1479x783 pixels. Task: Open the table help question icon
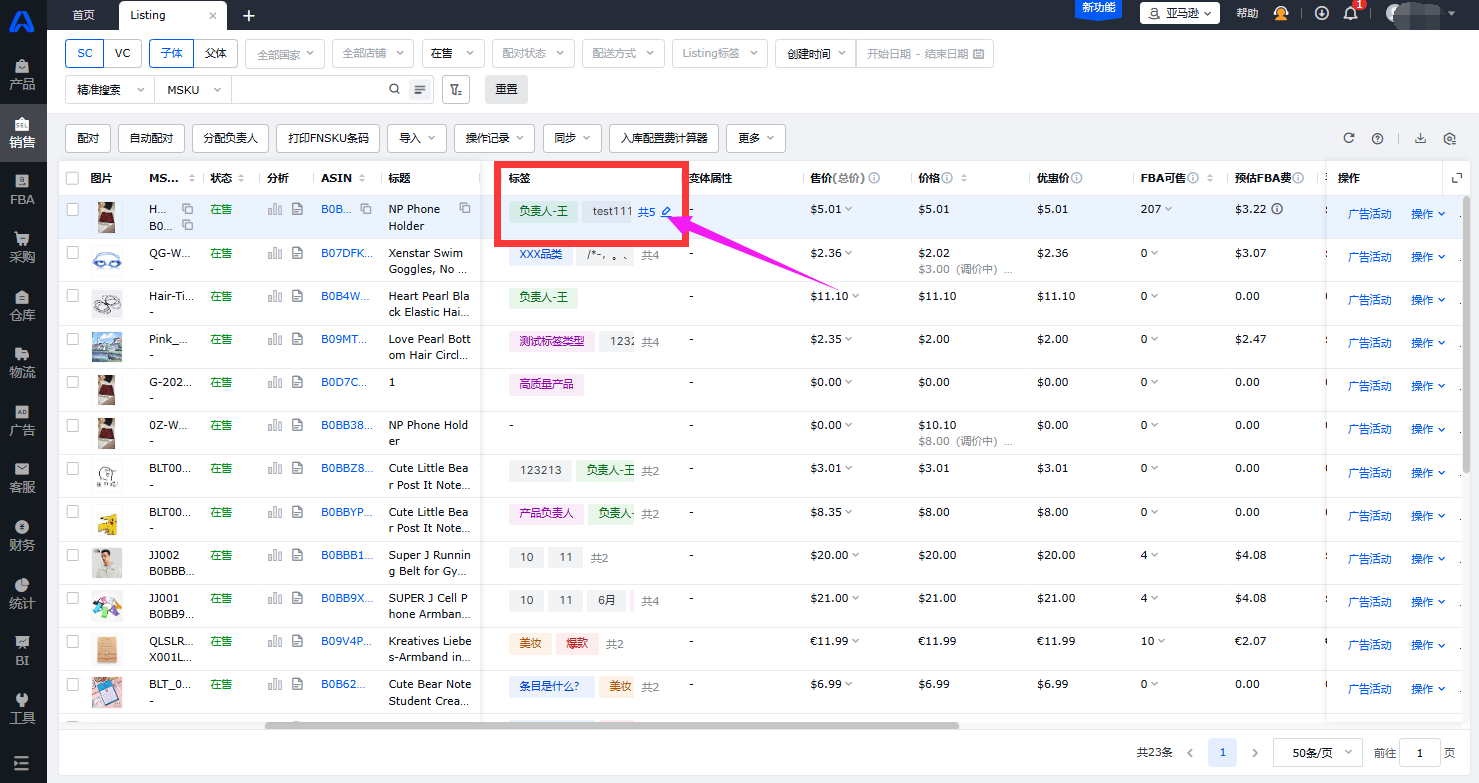click(1377, 138)
